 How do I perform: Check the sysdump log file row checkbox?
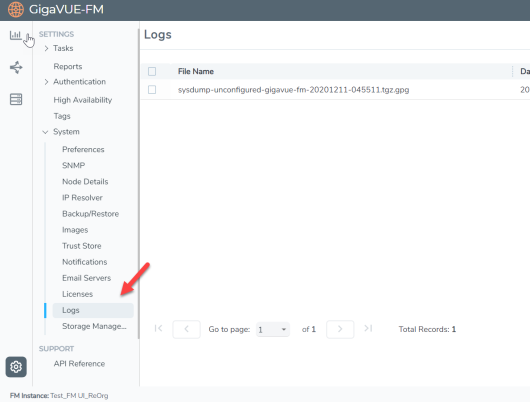point(152,90)
